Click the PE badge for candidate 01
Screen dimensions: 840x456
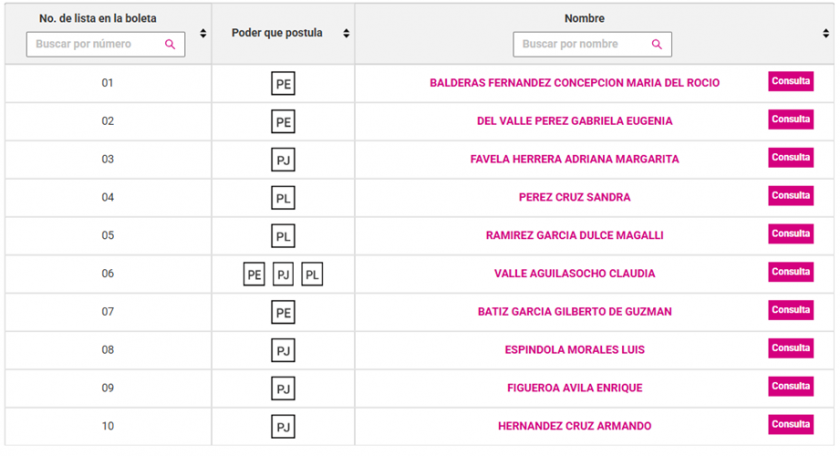click(283, 83)
